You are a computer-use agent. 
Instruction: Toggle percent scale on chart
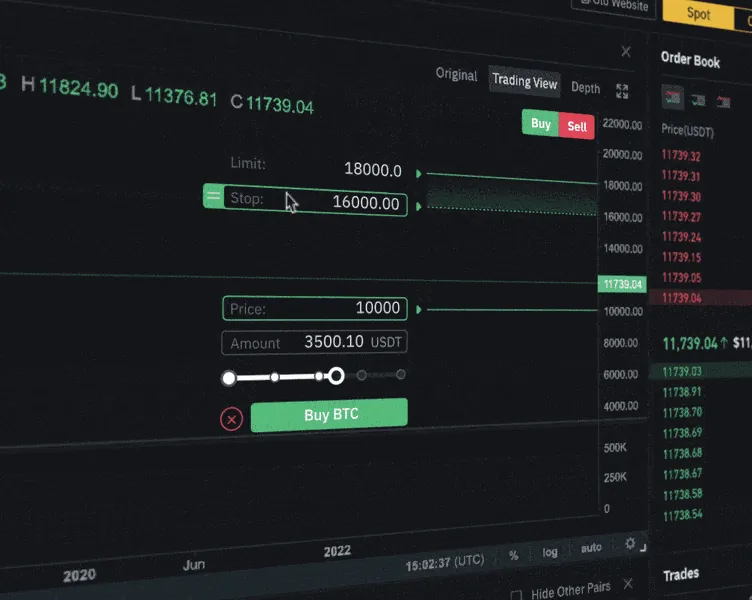tap(514, 555)
